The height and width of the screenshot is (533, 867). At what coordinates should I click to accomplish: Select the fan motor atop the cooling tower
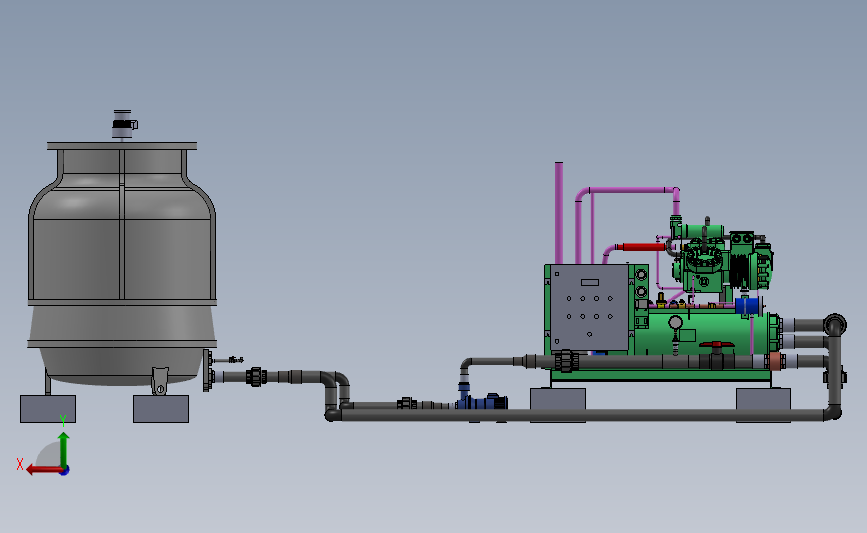(123, 124)
